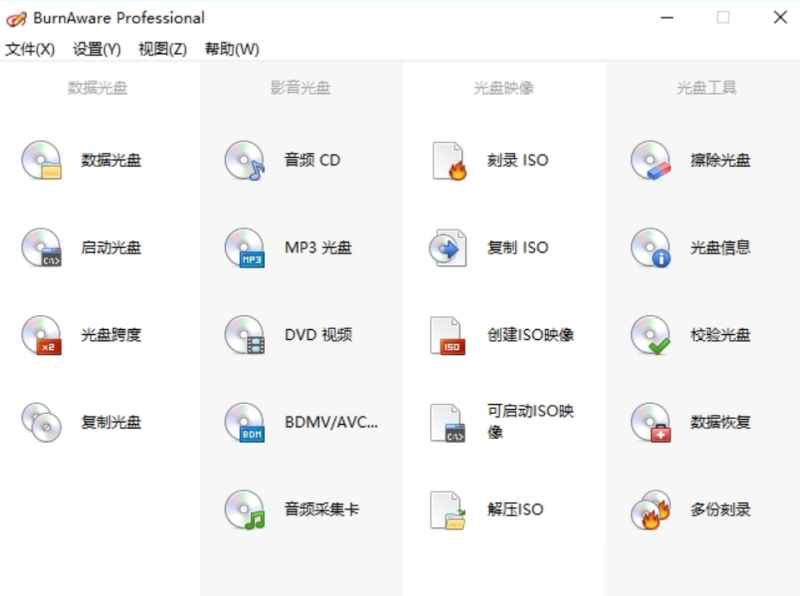This screenshot has width=800, height=596.
Task: Select the 校验光盘 green check icon
Action: 651,335
